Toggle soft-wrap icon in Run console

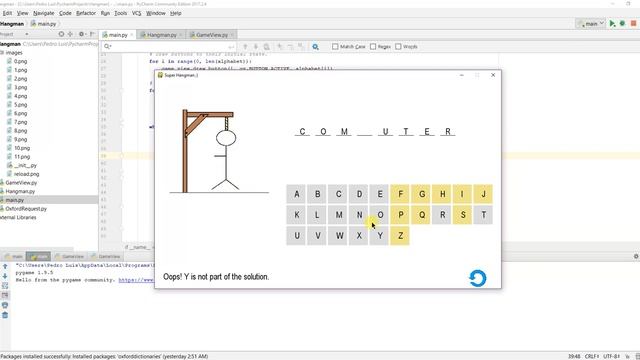(5, 286)
